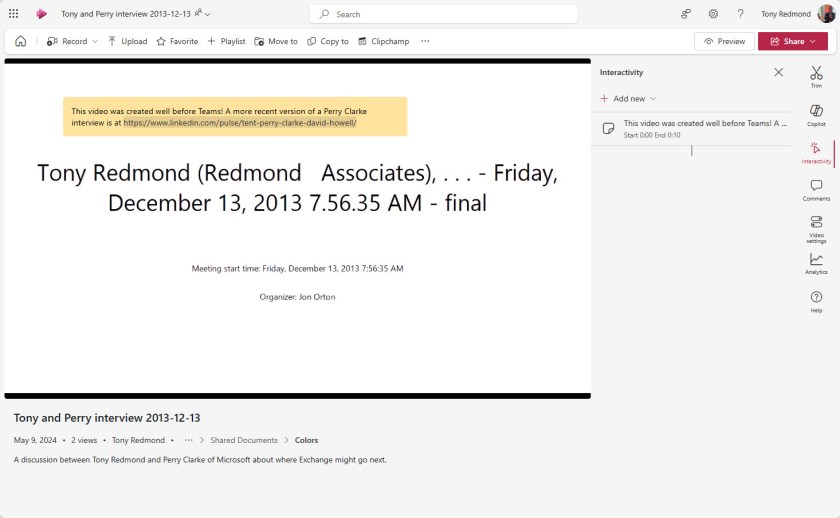This screenshot has width=840, height=518.
Task: Click Move to command
Action: point(276,41)
